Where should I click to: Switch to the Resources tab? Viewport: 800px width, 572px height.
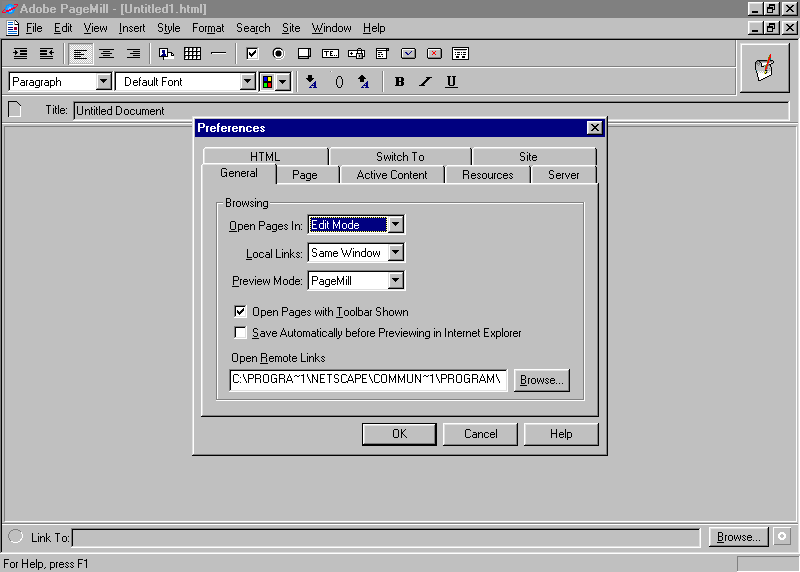coord(487,175)
